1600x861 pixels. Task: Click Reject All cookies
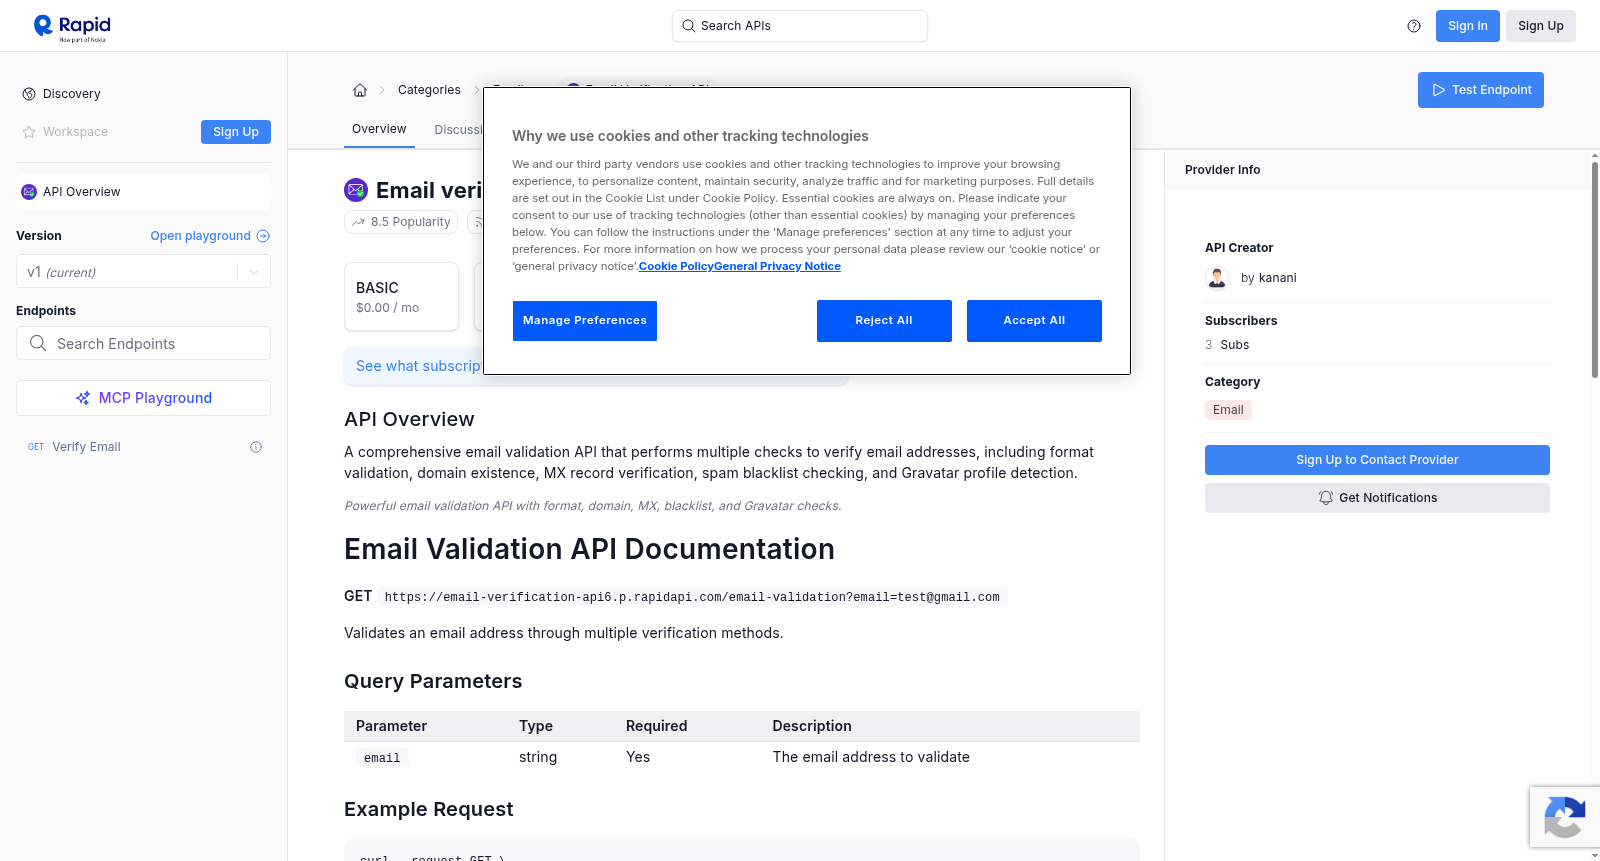pyautogui.click(x=884, y=321)
